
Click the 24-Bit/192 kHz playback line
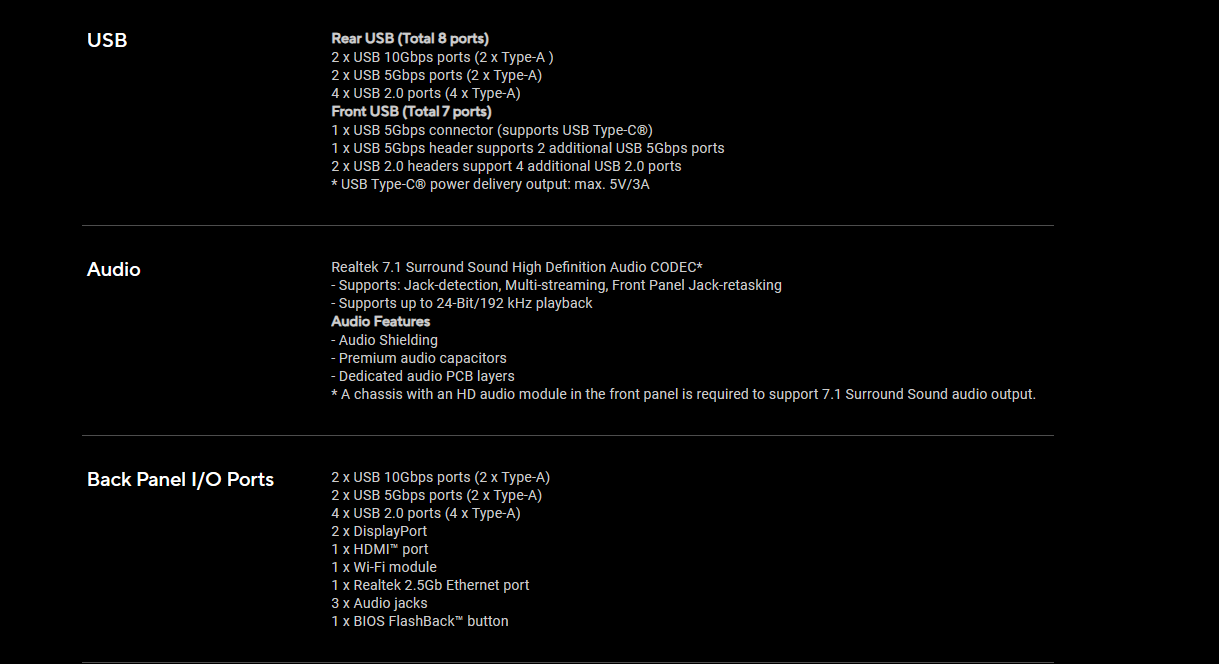(x=462, y=303)
